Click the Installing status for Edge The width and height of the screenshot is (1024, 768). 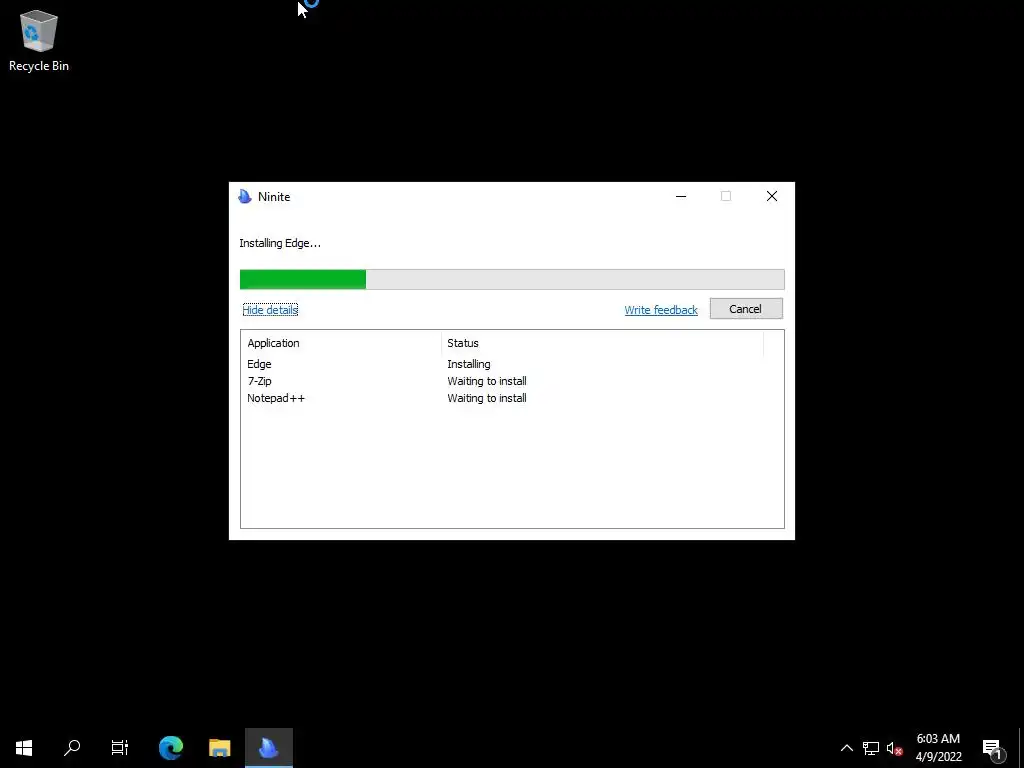pos(469,364)
